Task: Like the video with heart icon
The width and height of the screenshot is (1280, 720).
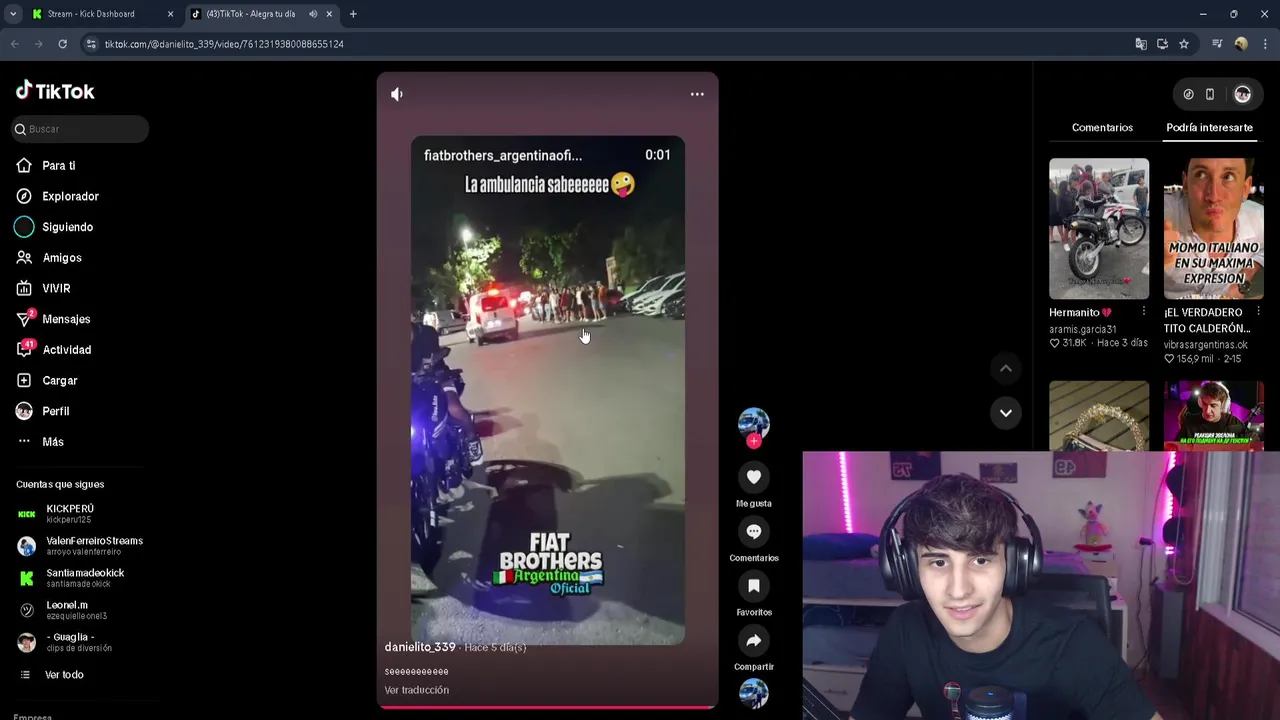Action: [754, 477]
